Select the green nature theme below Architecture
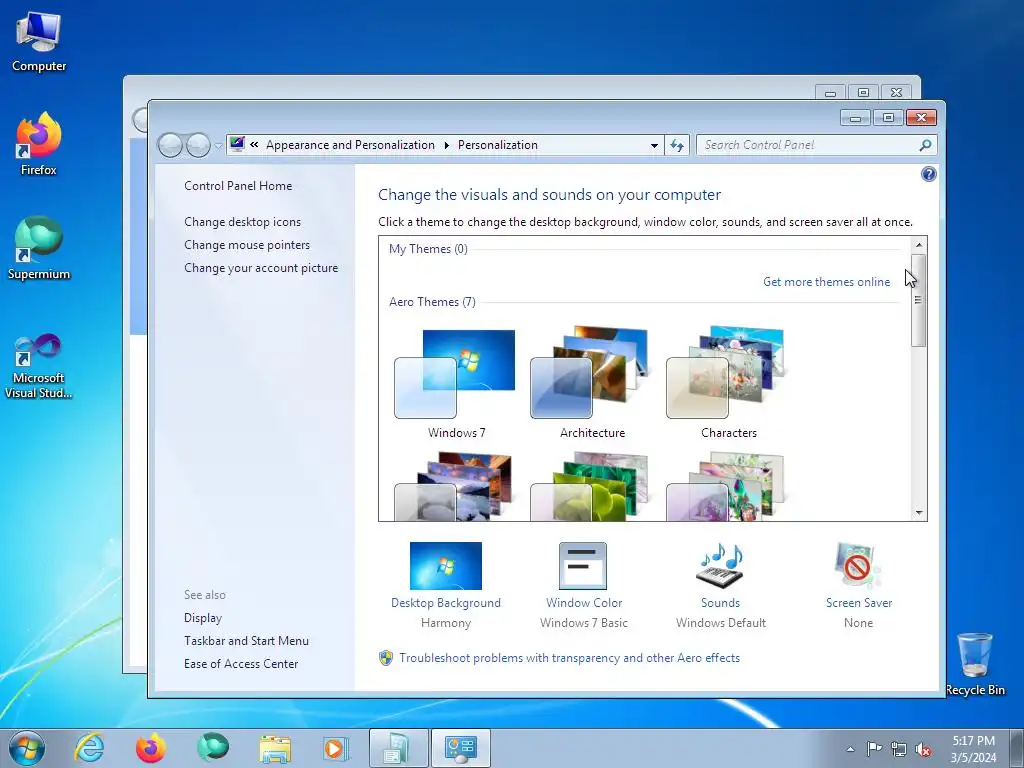Viewport: 1024px width, 768px height. click(x=592, y=487)
